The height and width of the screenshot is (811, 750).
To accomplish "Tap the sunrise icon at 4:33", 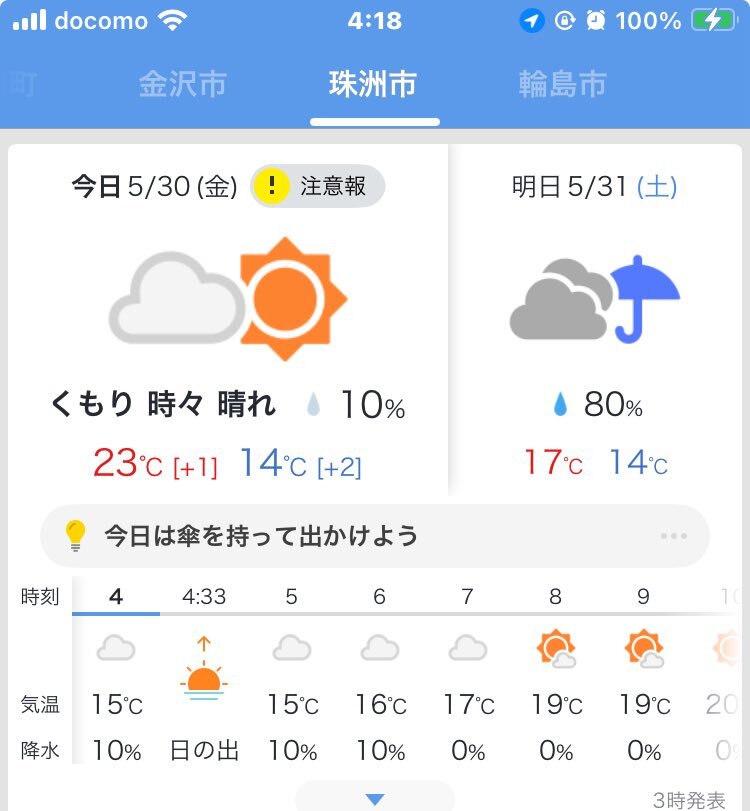I will 204,668.
